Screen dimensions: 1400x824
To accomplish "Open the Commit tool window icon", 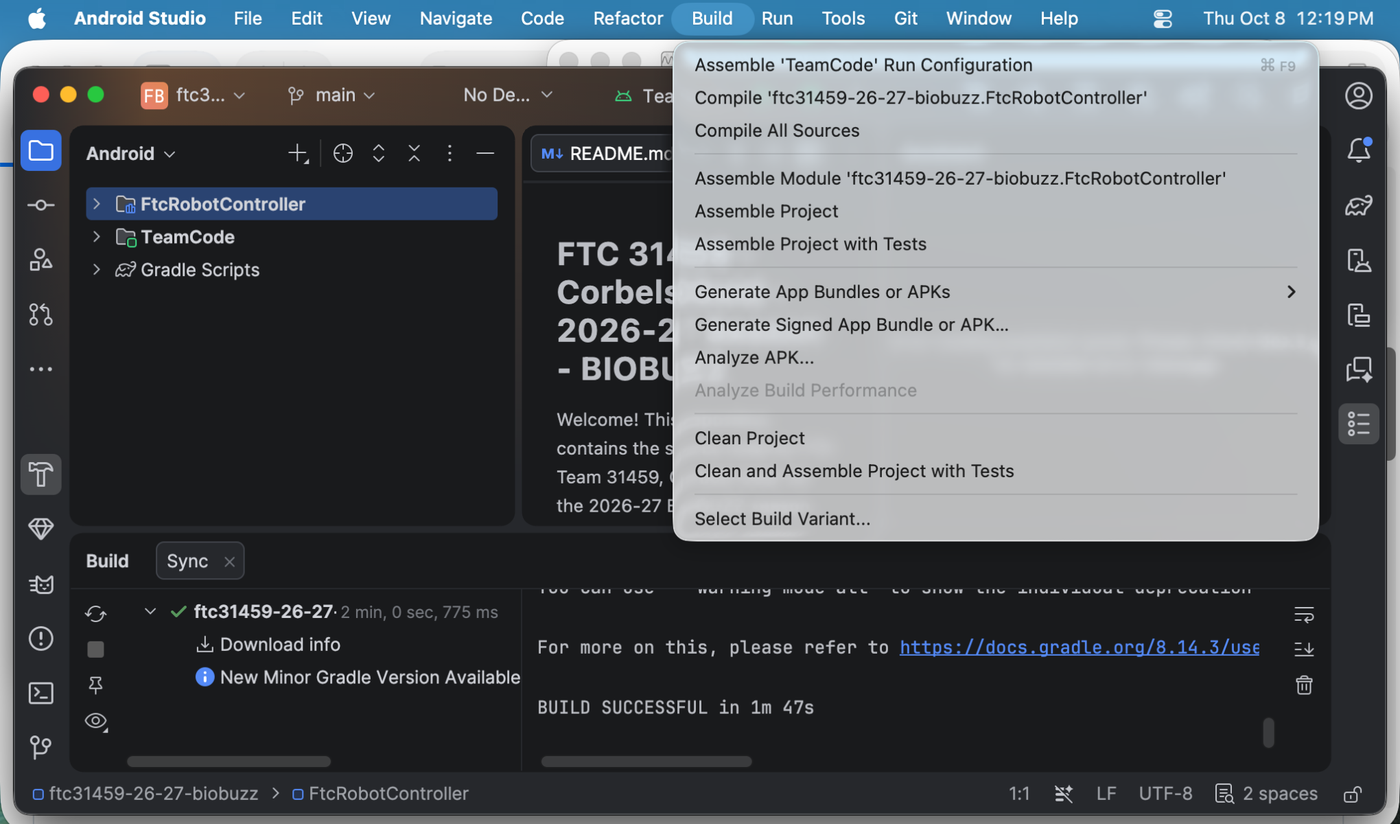I will [41, 205].
